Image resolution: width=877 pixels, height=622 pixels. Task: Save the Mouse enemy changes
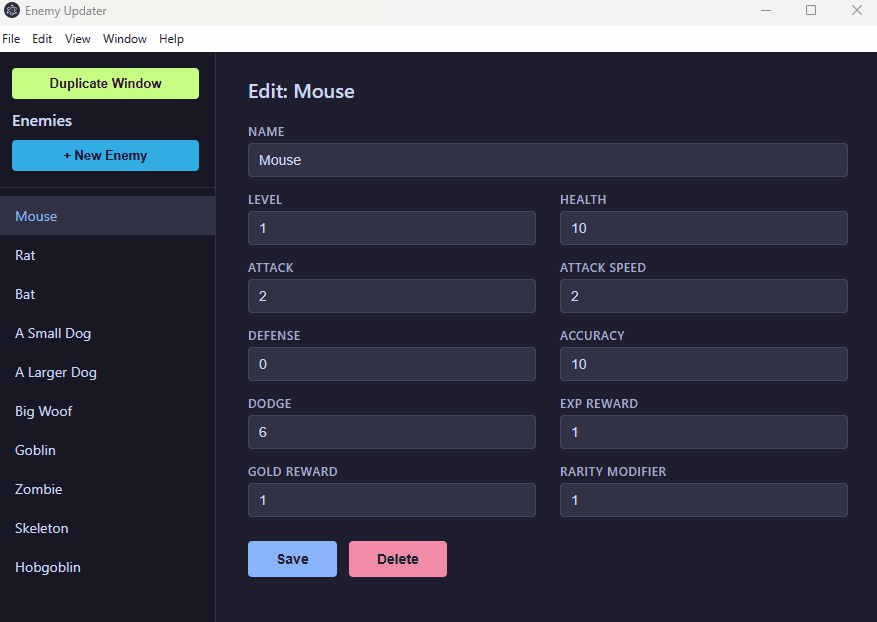[x=292, y=559]
